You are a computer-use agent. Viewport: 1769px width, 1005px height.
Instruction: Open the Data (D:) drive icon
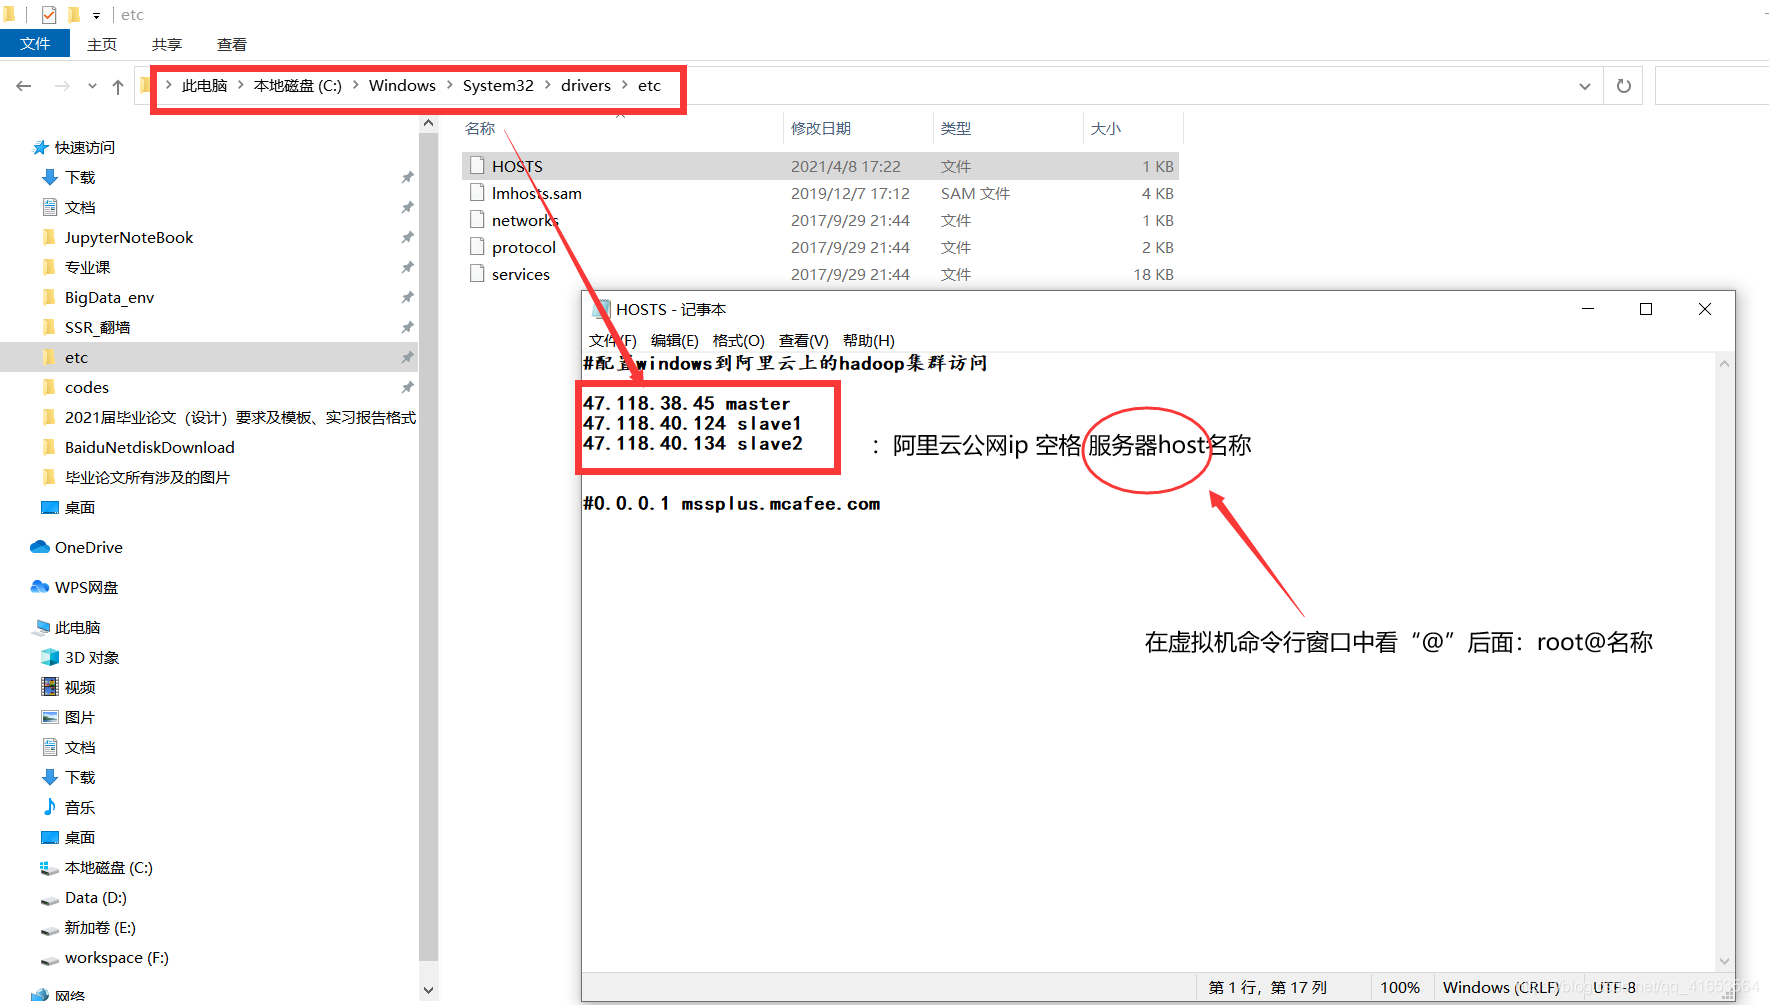point(50,899)
